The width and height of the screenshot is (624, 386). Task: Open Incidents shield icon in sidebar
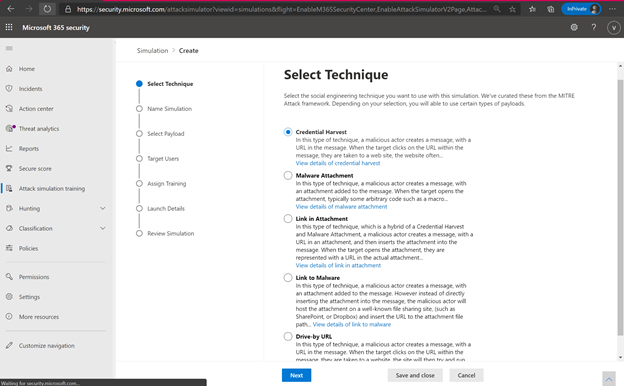click(x=9, y=88)
